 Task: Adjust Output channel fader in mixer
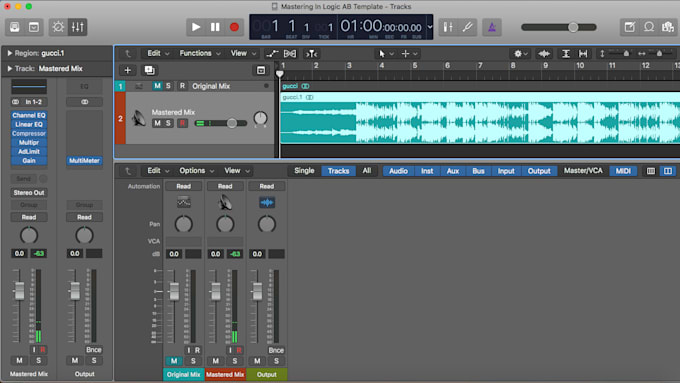click(x=257, y=291)
